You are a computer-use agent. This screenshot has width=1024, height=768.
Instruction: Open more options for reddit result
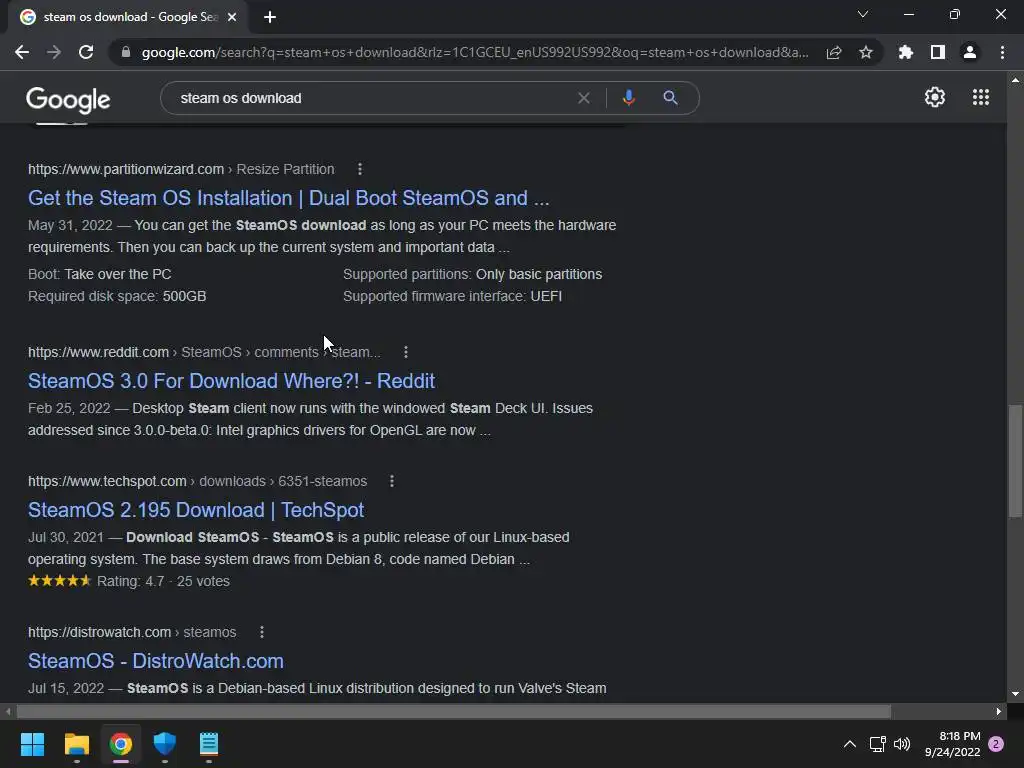406,352
